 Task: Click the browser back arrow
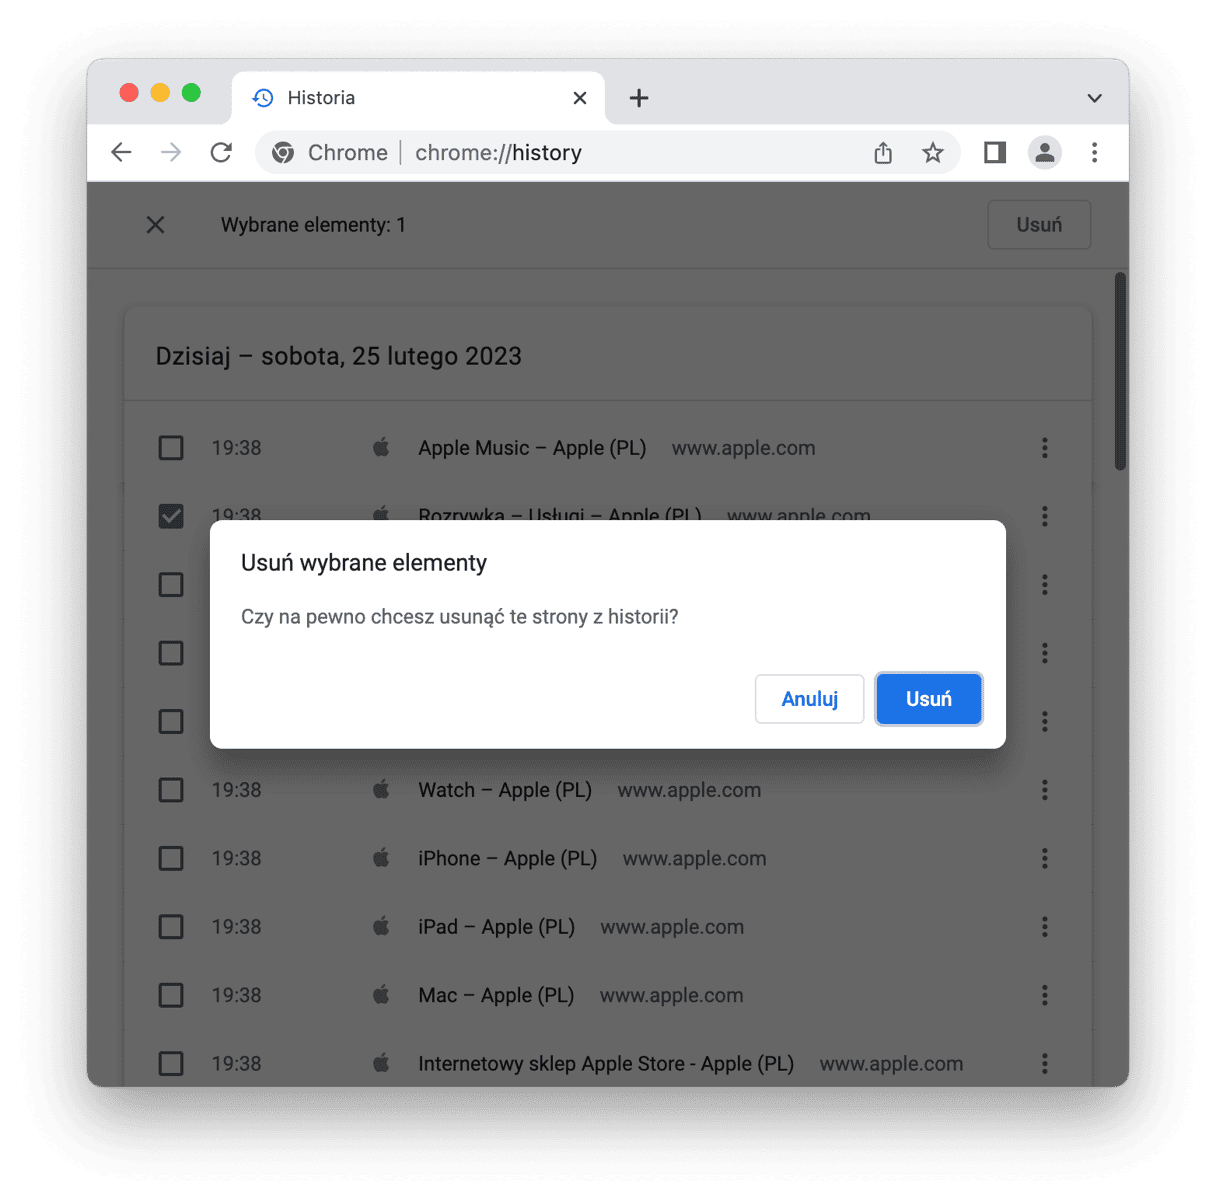[121, 152]
